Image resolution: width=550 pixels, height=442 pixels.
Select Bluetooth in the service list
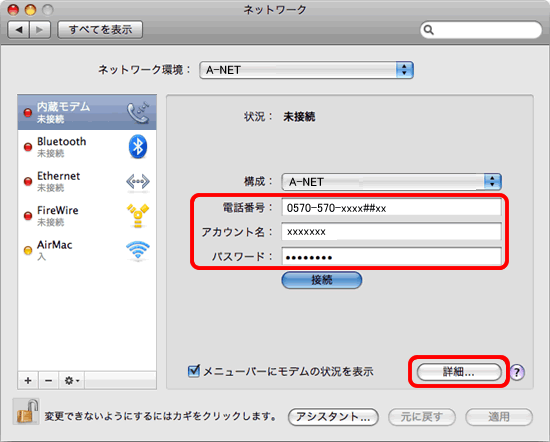[87, 147]
